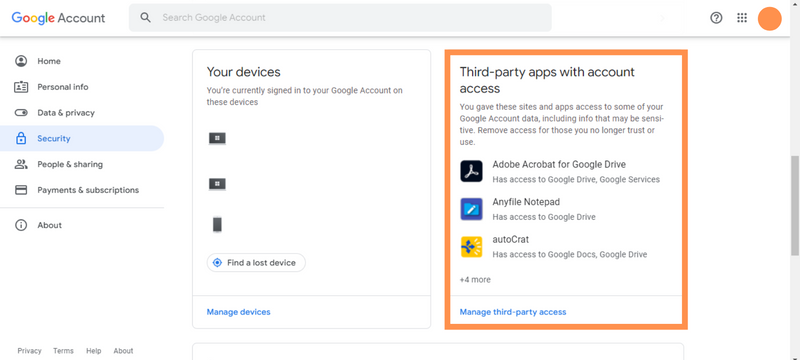This screenshot has width=800, height=360.
Task: Show the +4 more apps
Action: point(475,279)
